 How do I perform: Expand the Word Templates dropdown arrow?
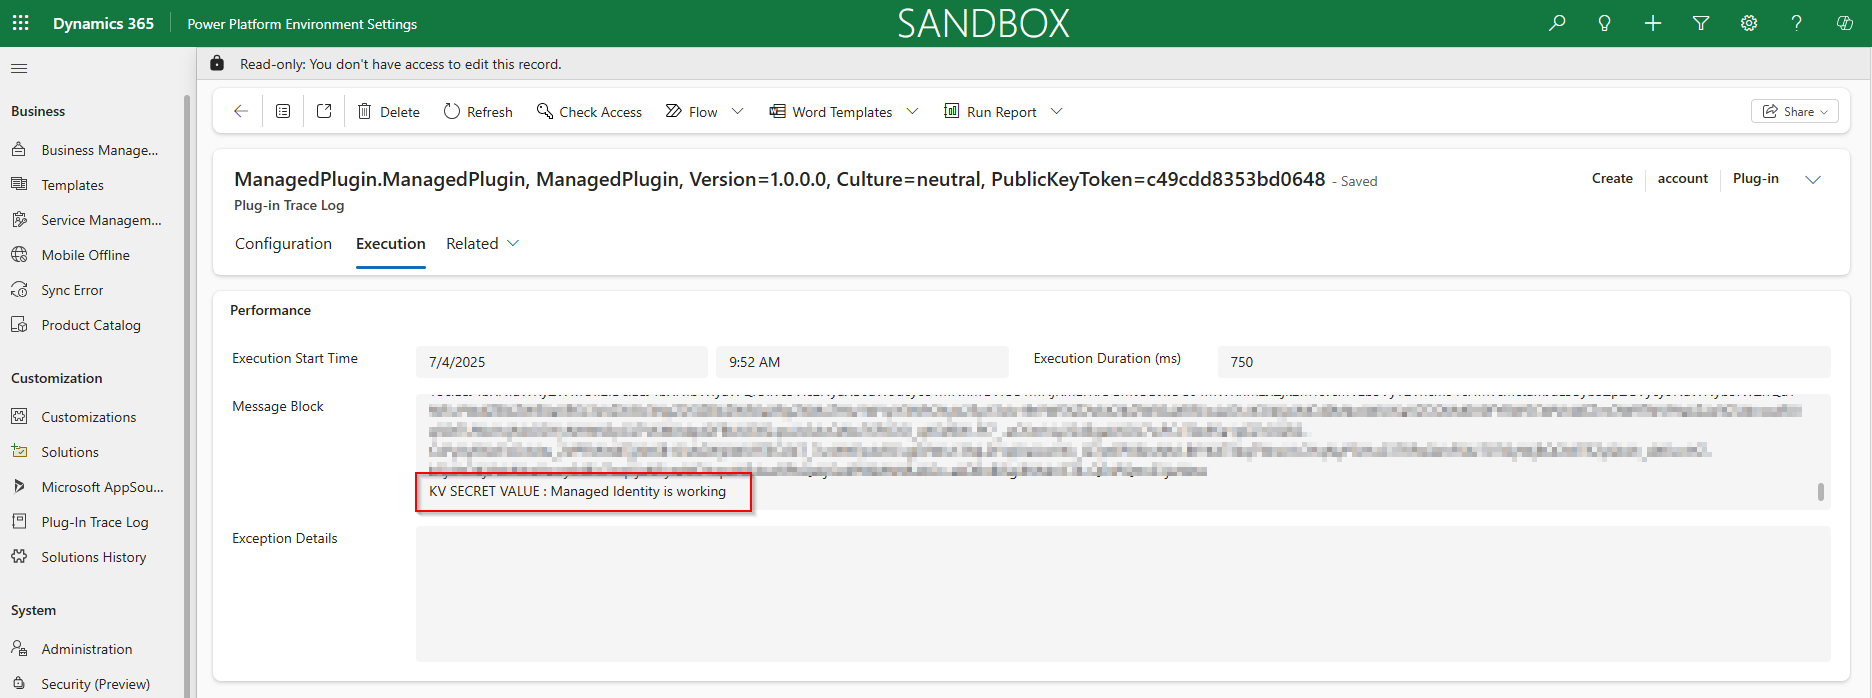912,112
